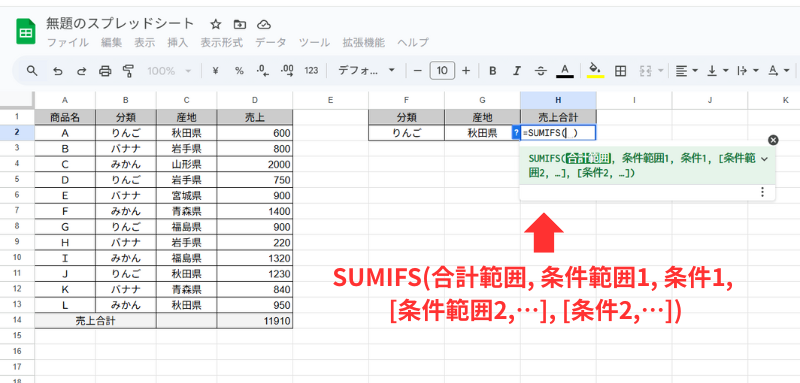Select the 商品名 header cell

(x=65, y=117)
